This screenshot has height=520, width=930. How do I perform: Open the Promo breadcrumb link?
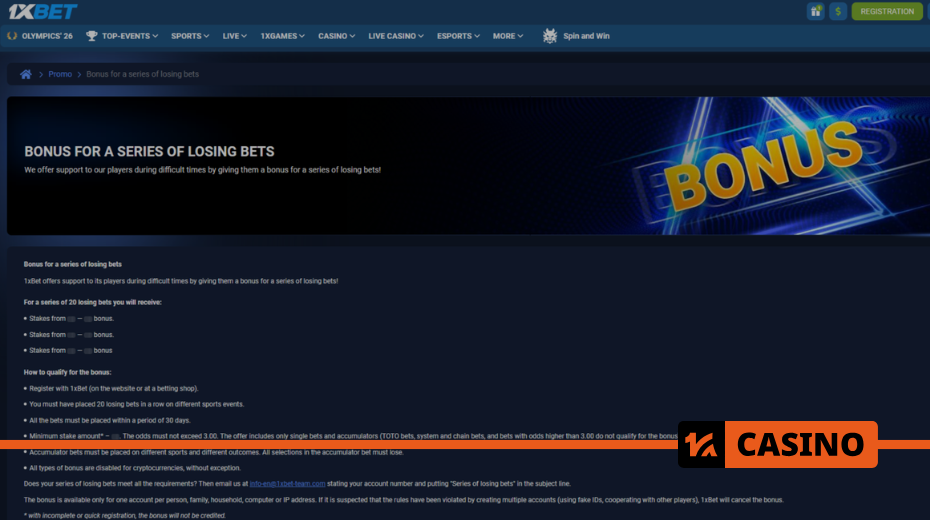(60, 74)
